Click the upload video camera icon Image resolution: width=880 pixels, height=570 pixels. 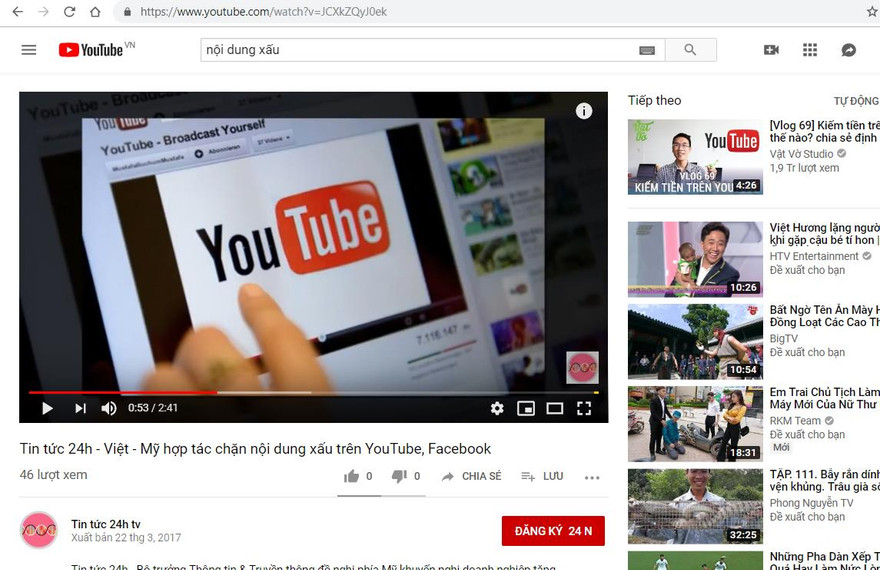[x=771, y=50]
